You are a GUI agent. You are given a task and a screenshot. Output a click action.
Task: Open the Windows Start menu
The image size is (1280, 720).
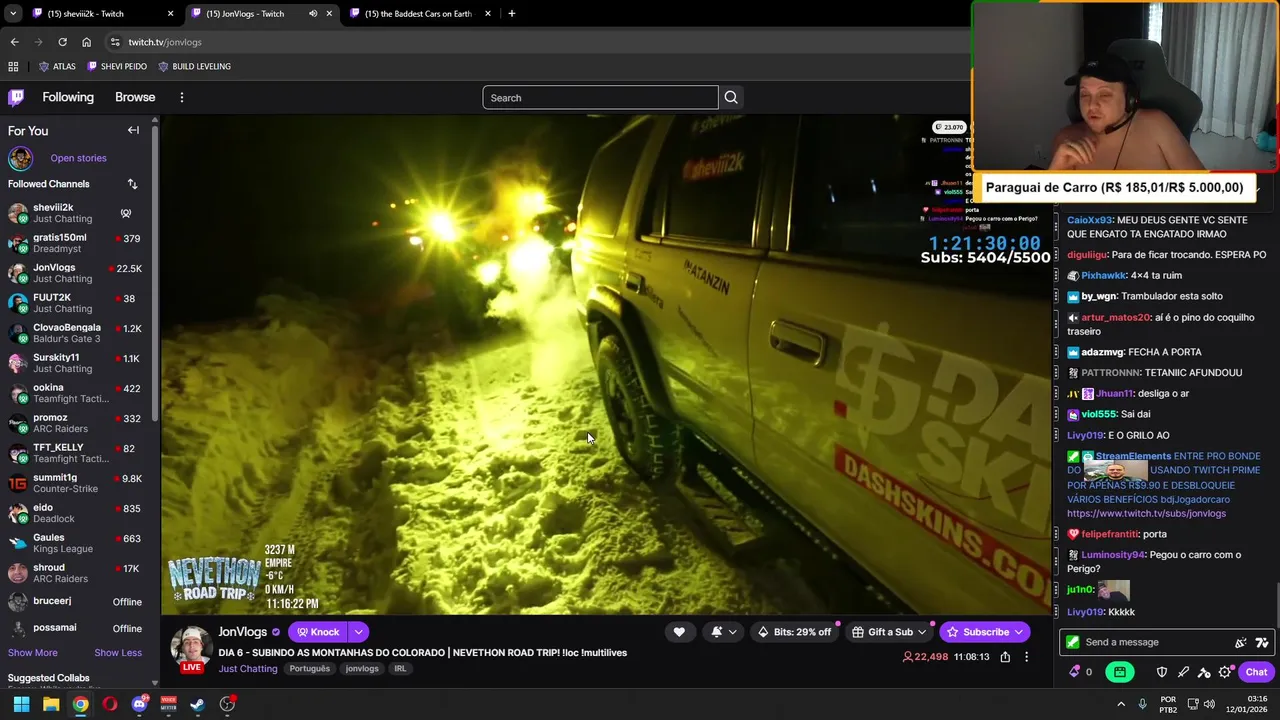21,704
